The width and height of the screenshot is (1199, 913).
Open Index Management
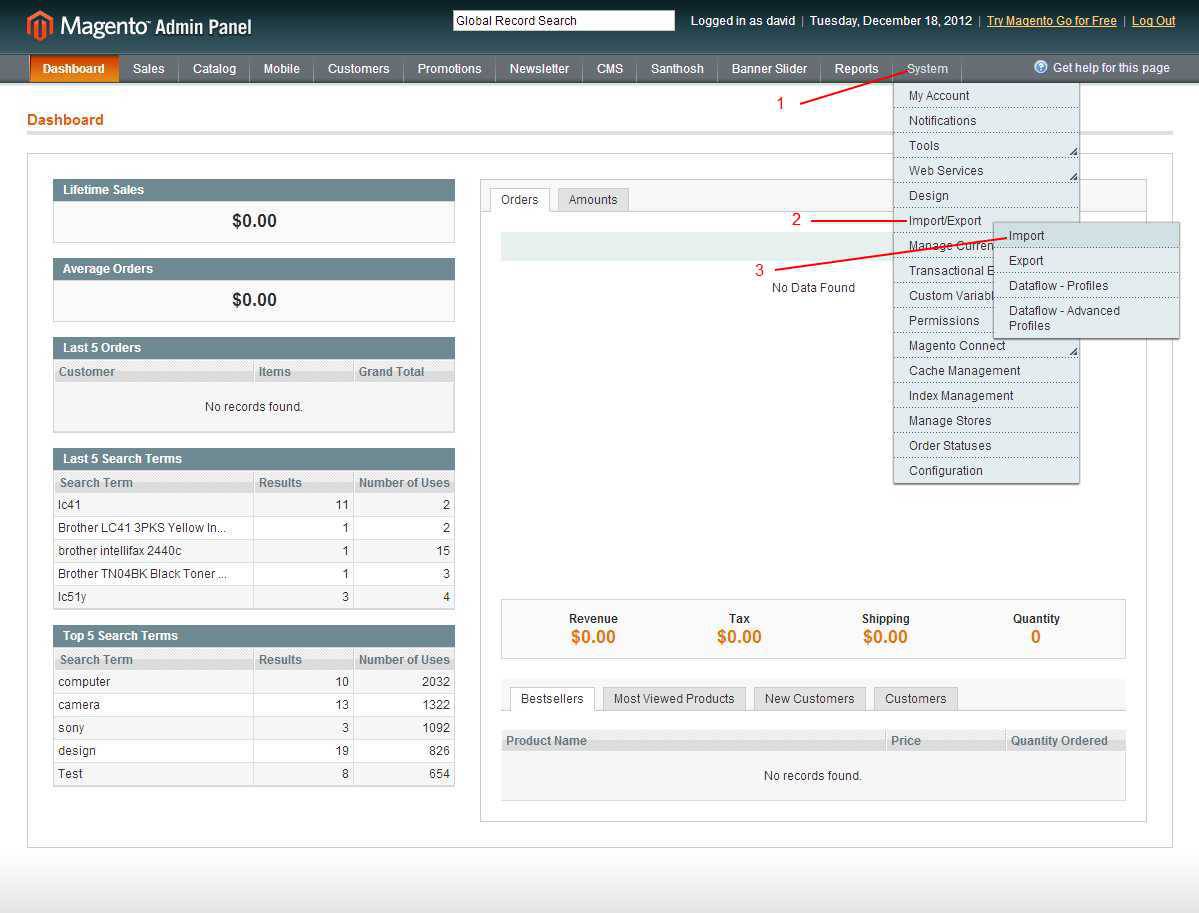tap(960, 395)
